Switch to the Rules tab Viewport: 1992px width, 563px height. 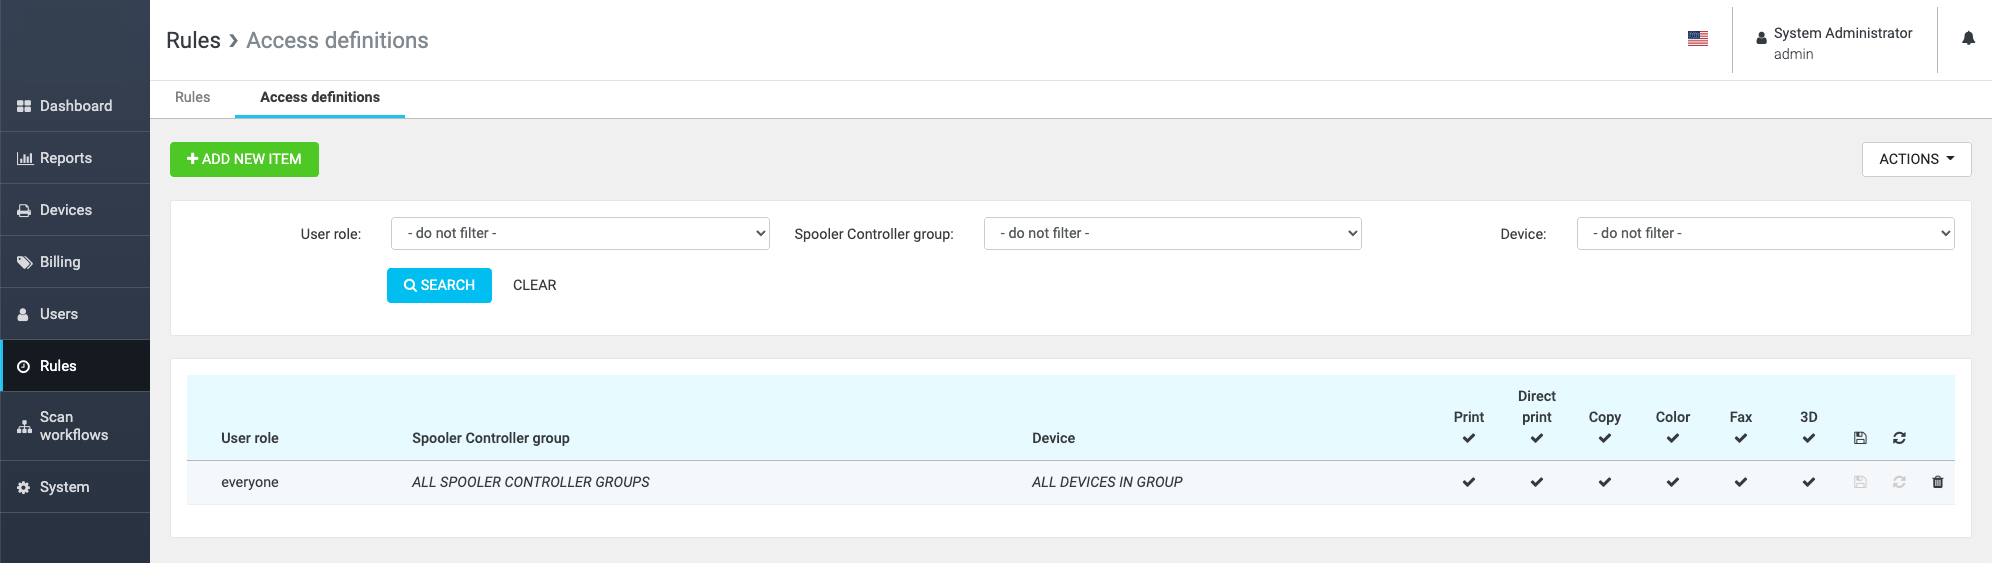click(192, 97)
